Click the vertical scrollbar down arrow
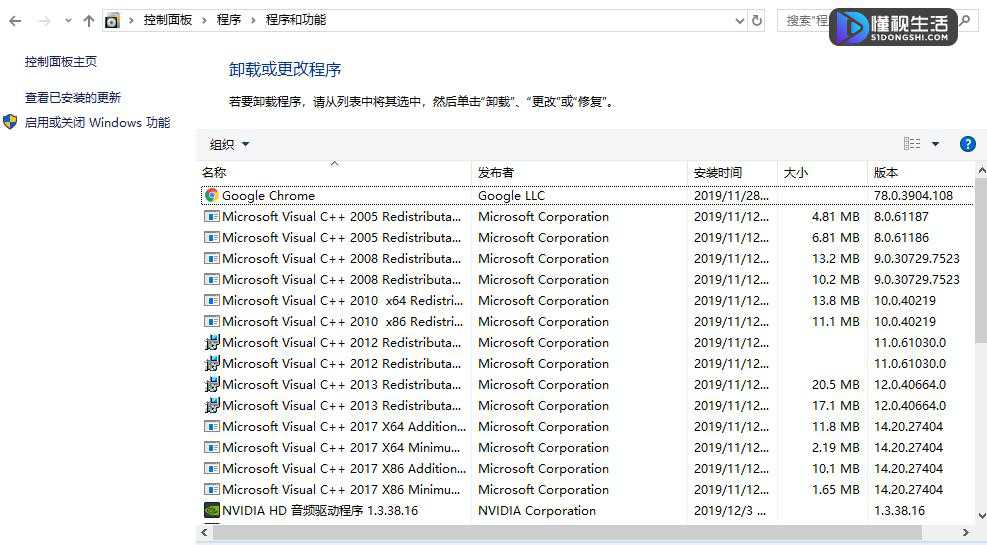The height and width of the screenshot is (545, 987). click(981, 516)
